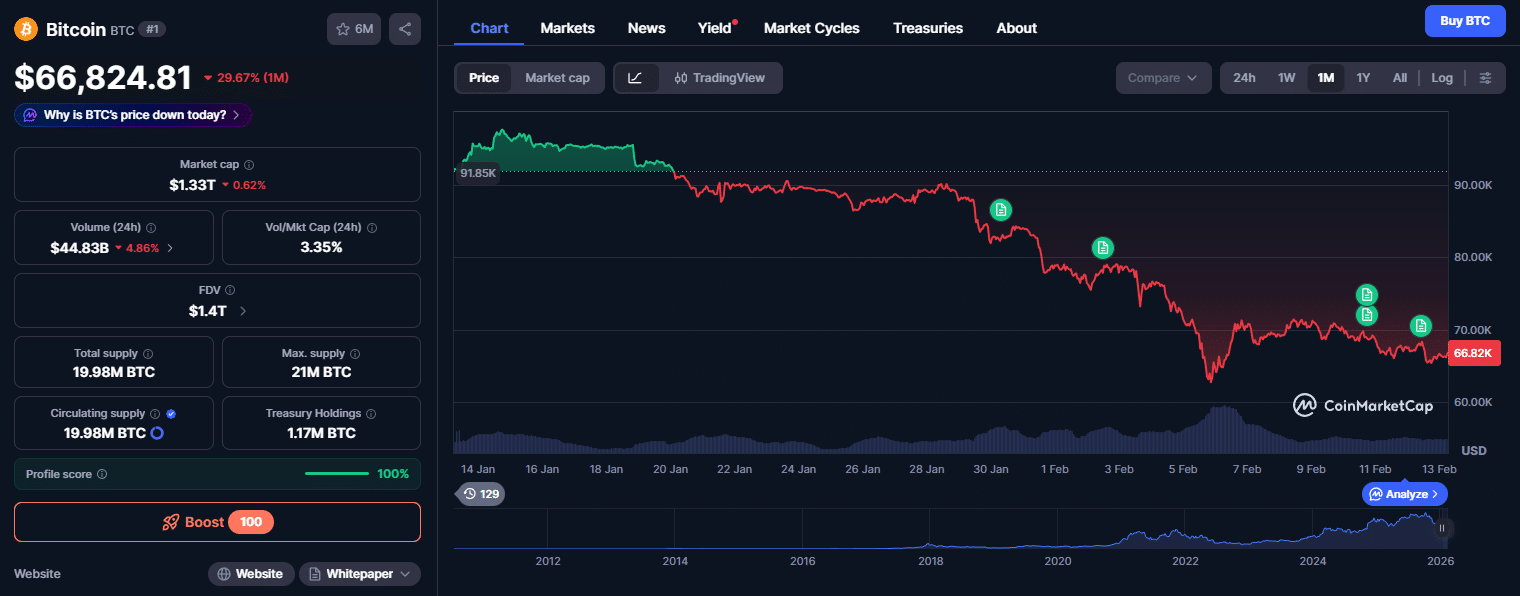This screenshot has width=1520, height=596.
Task: Open the link asking why BTC price is down
Action: 131,115
